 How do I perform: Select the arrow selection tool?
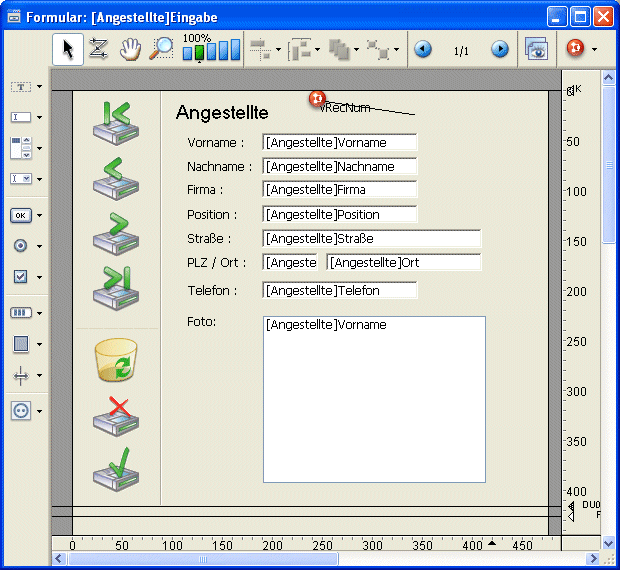click(x=68, y=49)
